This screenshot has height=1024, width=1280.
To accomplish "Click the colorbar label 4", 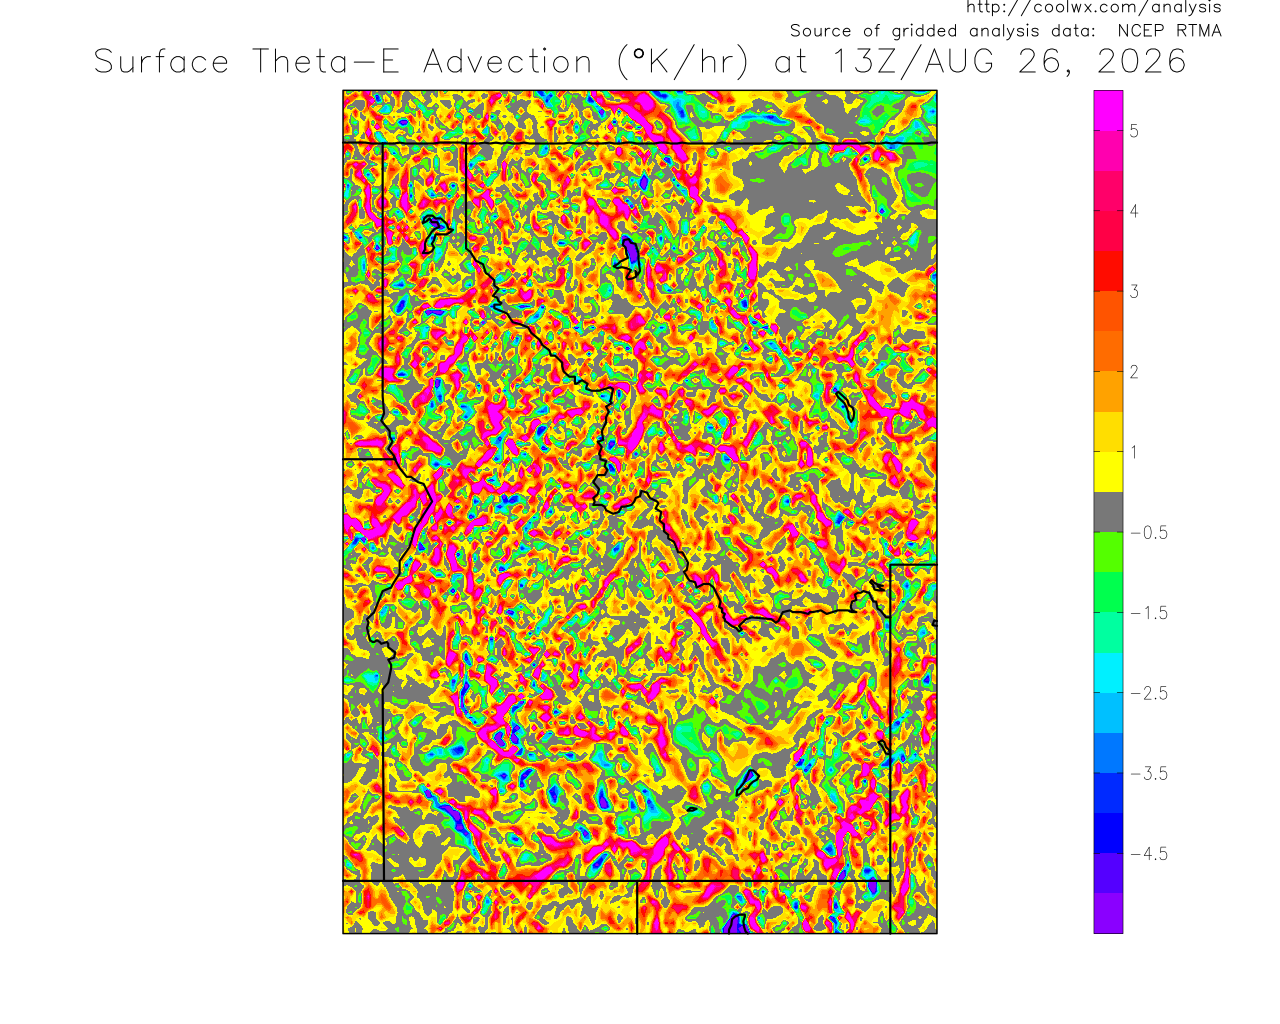I will 1134,211.
